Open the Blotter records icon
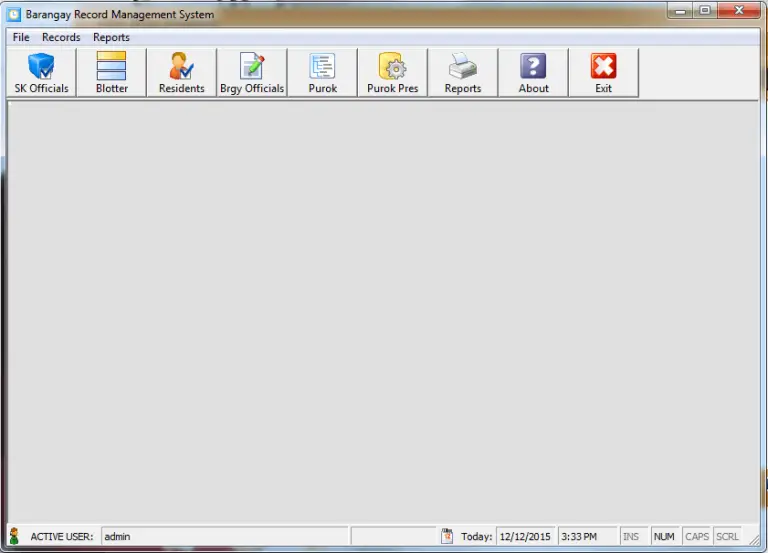Screen dimensions: 768x553 (x=112, y=72)
